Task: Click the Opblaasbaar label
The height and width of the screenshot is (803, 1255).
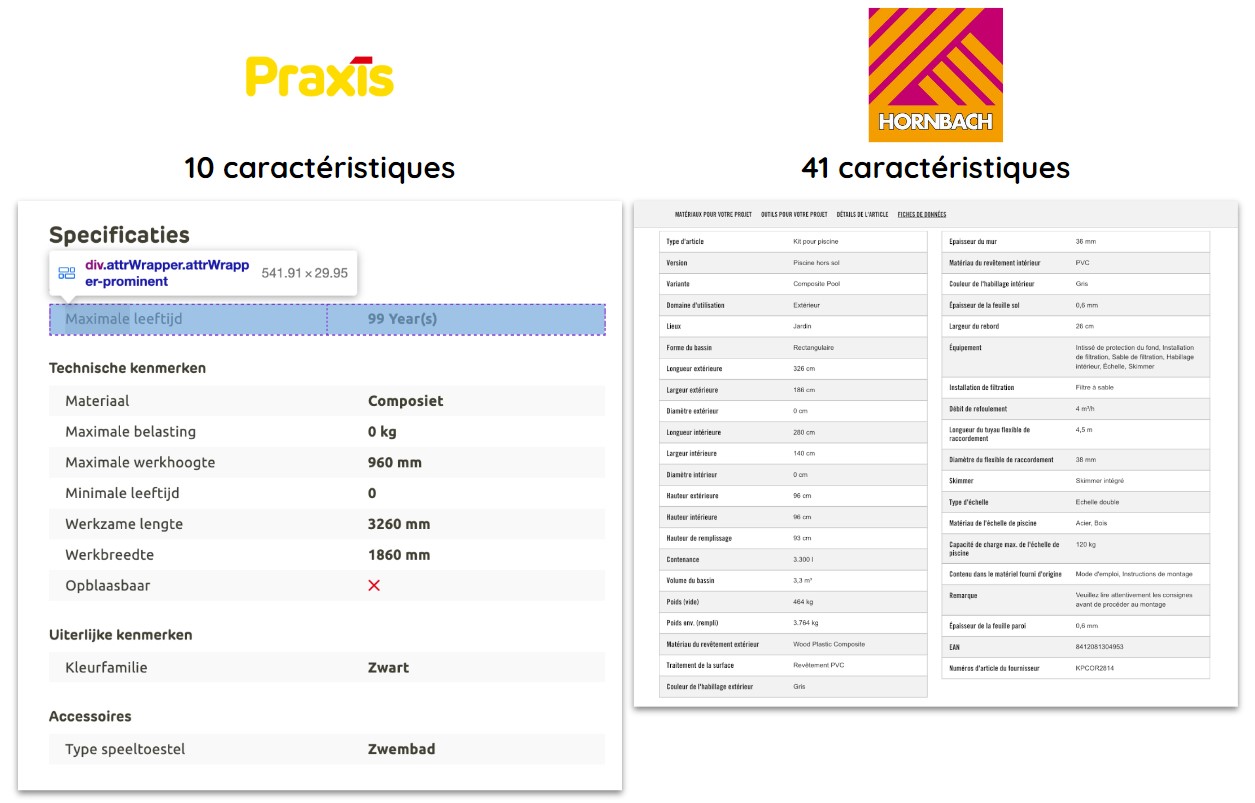Action: click(107, 585)
